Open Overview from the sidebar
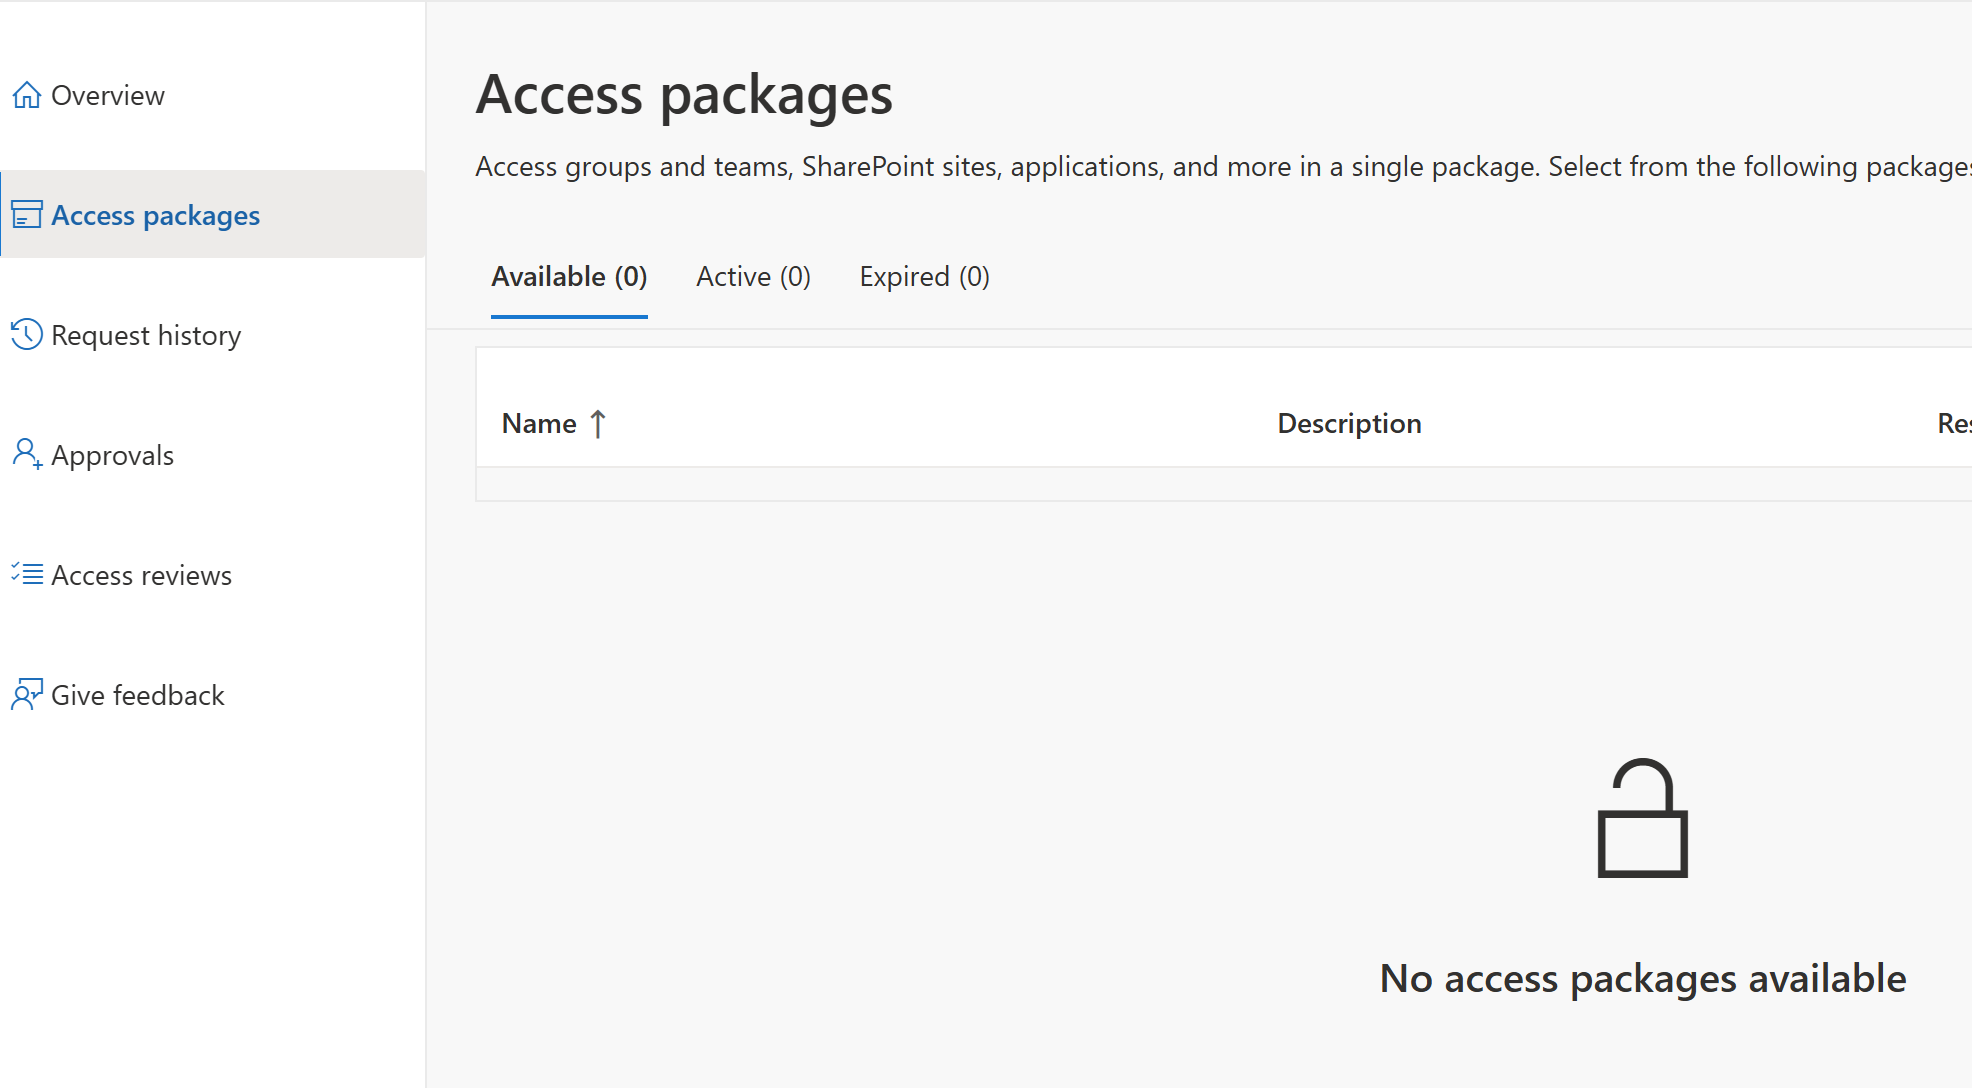This screenshot has width=1972, height=1088. pos(108,96)
